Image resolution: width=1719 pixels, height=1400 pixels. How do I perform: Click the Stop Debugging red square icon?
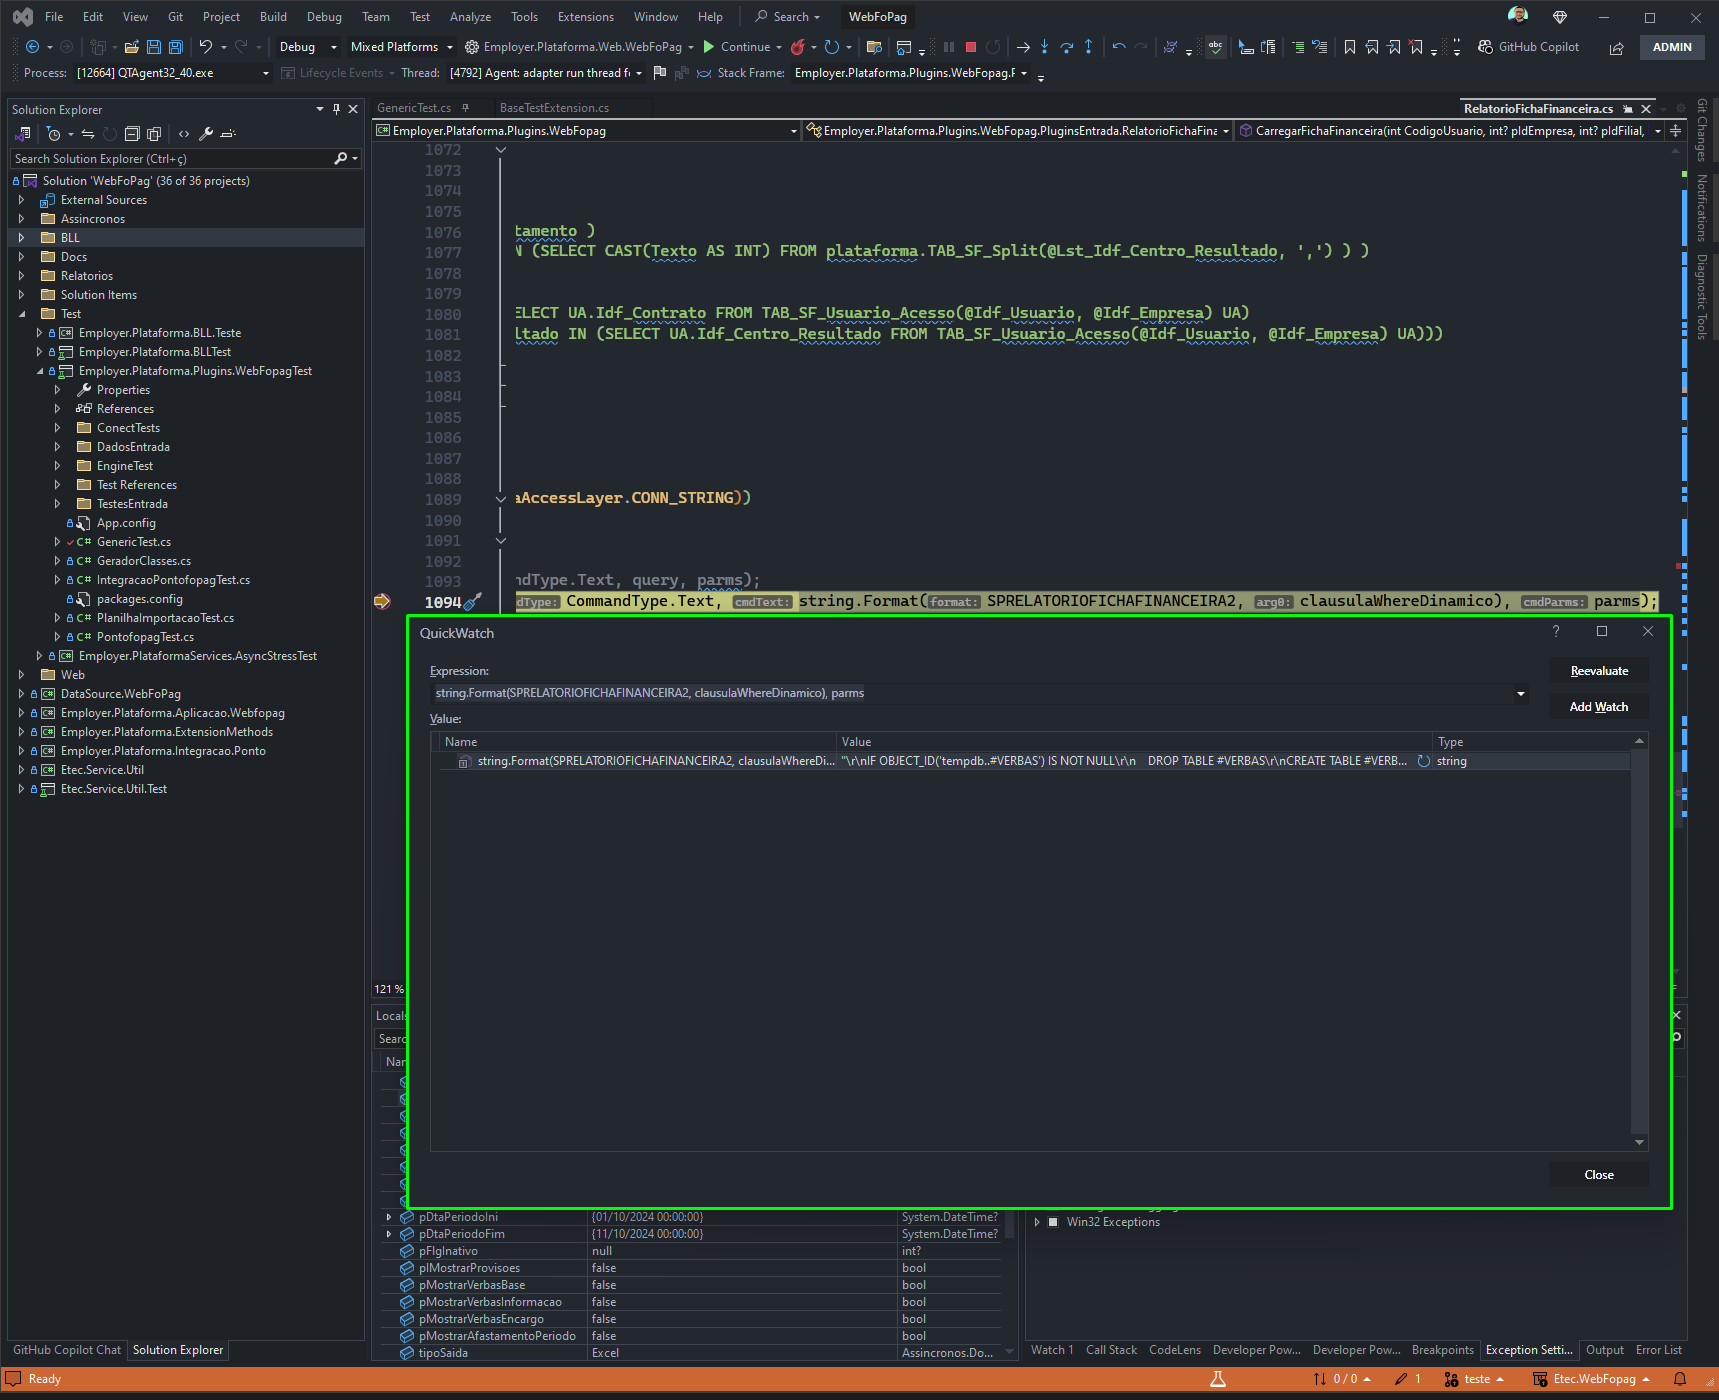point(970,47)
